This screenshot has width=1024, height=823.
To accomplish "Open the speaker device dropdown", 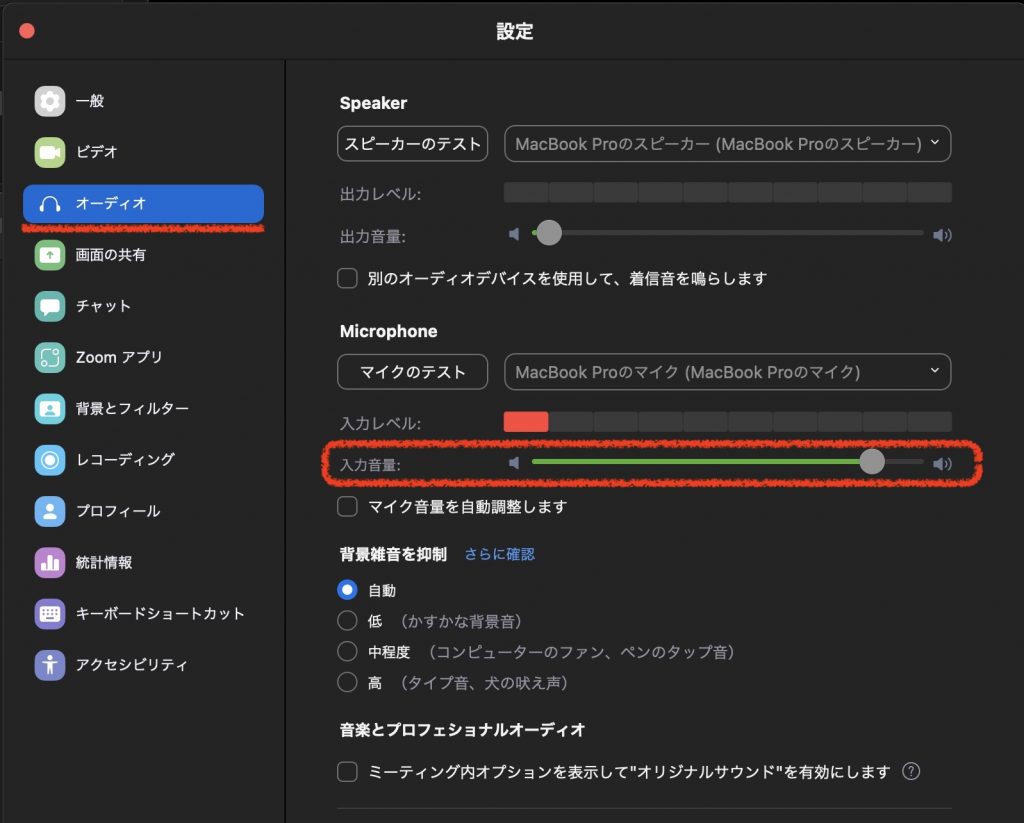I will click(x=727, y=143).
